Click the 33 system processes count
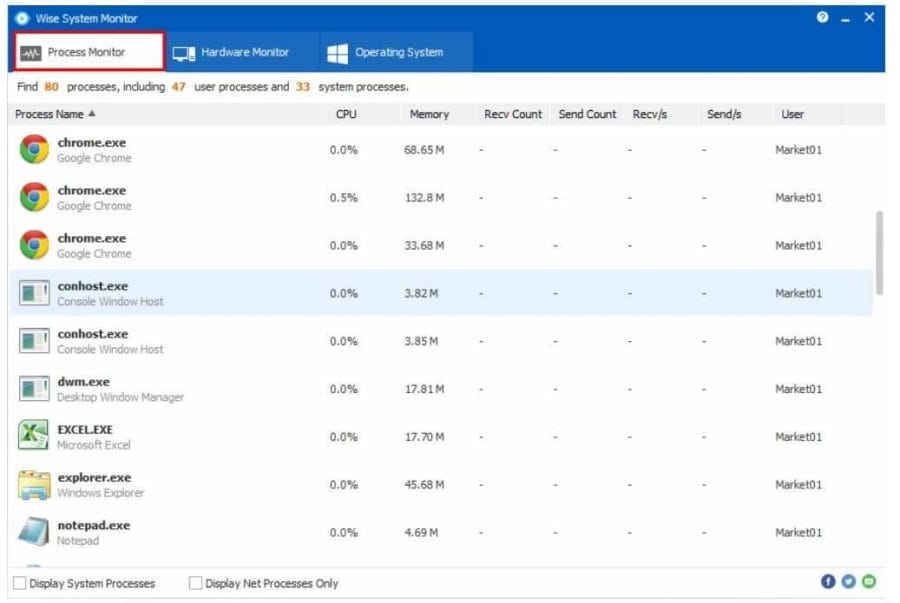 [302, 87]
